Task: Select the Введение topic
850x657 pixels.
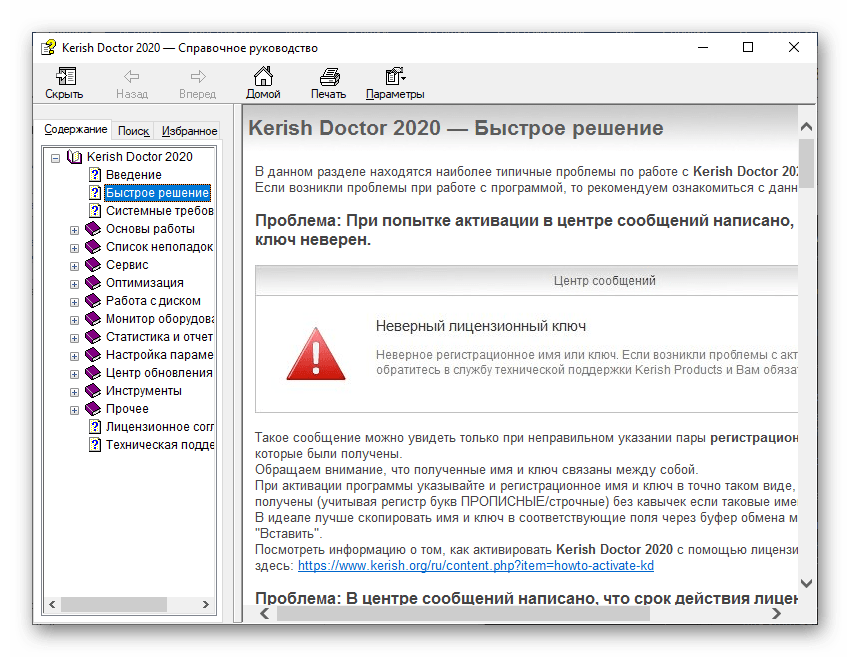Action: coord(133,175)
